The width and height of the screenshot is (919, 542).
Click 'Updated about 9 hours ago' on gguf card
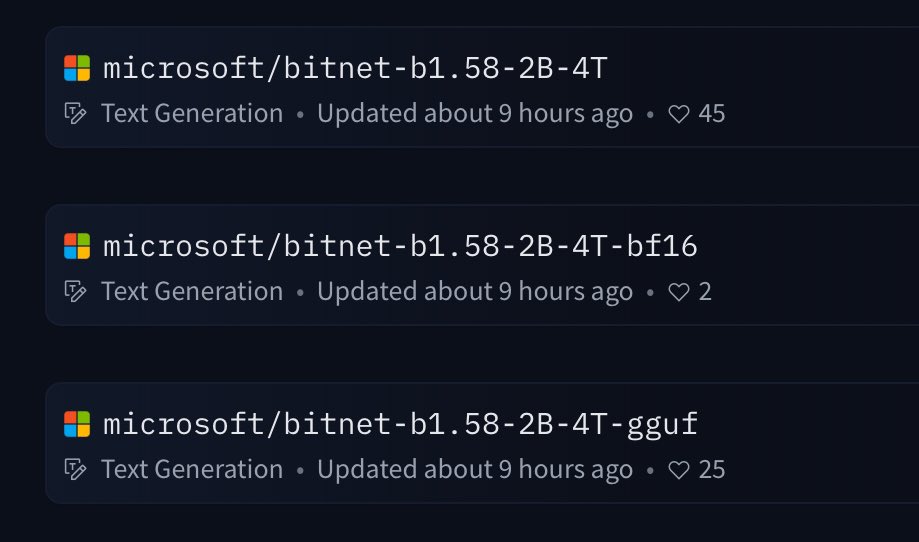click(x=475, y=470)
